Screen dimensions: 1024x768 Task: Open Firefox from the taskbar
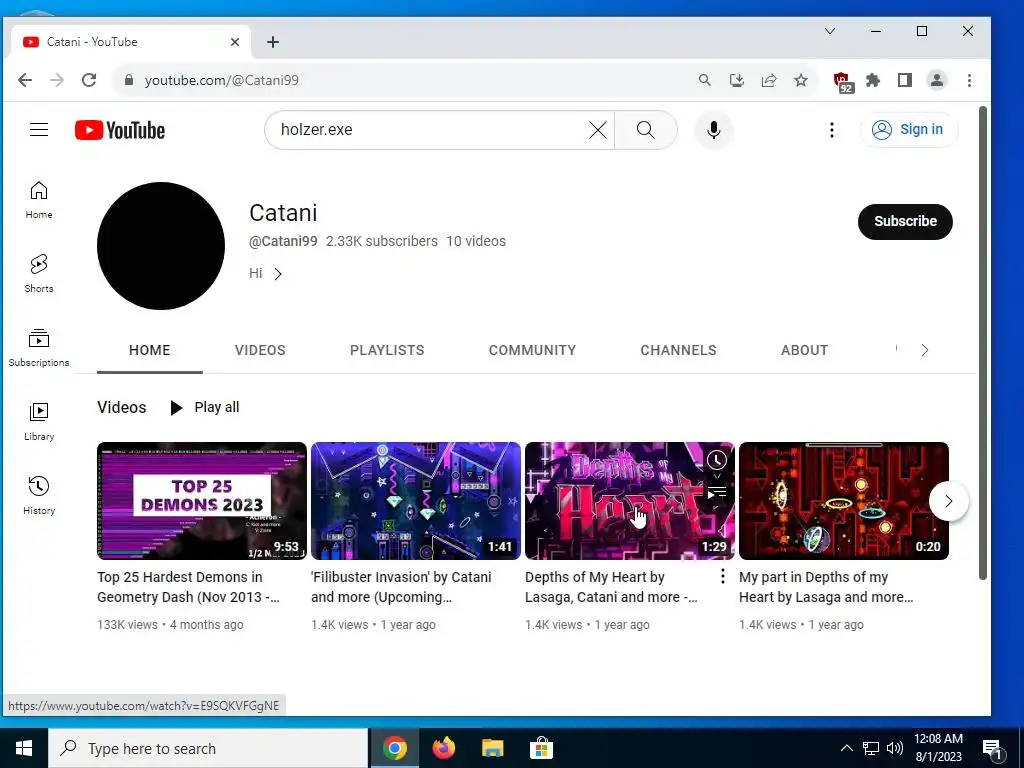(444, 748)
